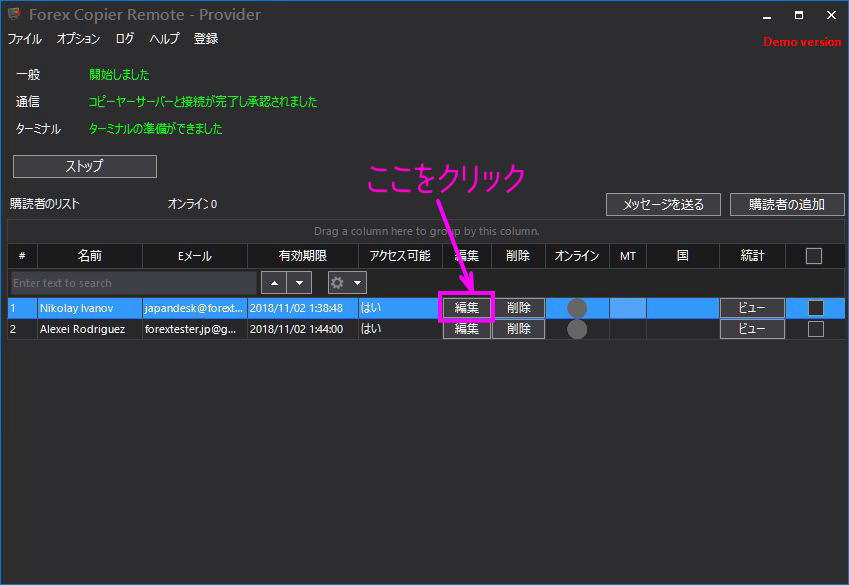Open the ビュー statistics for Nikolay Ivanov

(751, 308)
